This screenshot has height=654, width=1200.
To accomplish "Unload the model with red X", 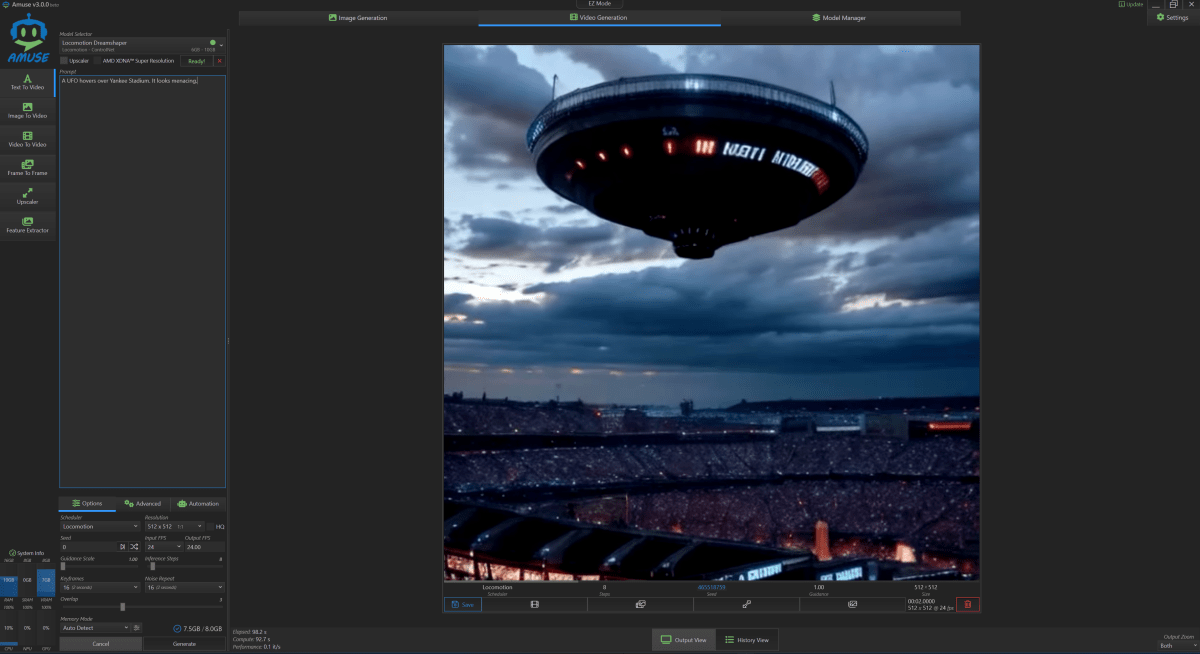I will (219, 61).
